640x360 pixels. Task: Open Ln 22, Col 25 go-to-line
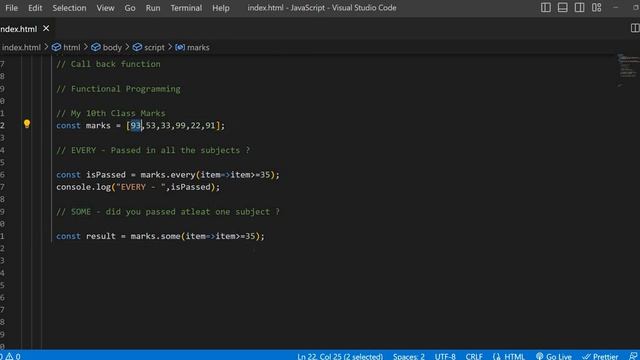[340, 356]
